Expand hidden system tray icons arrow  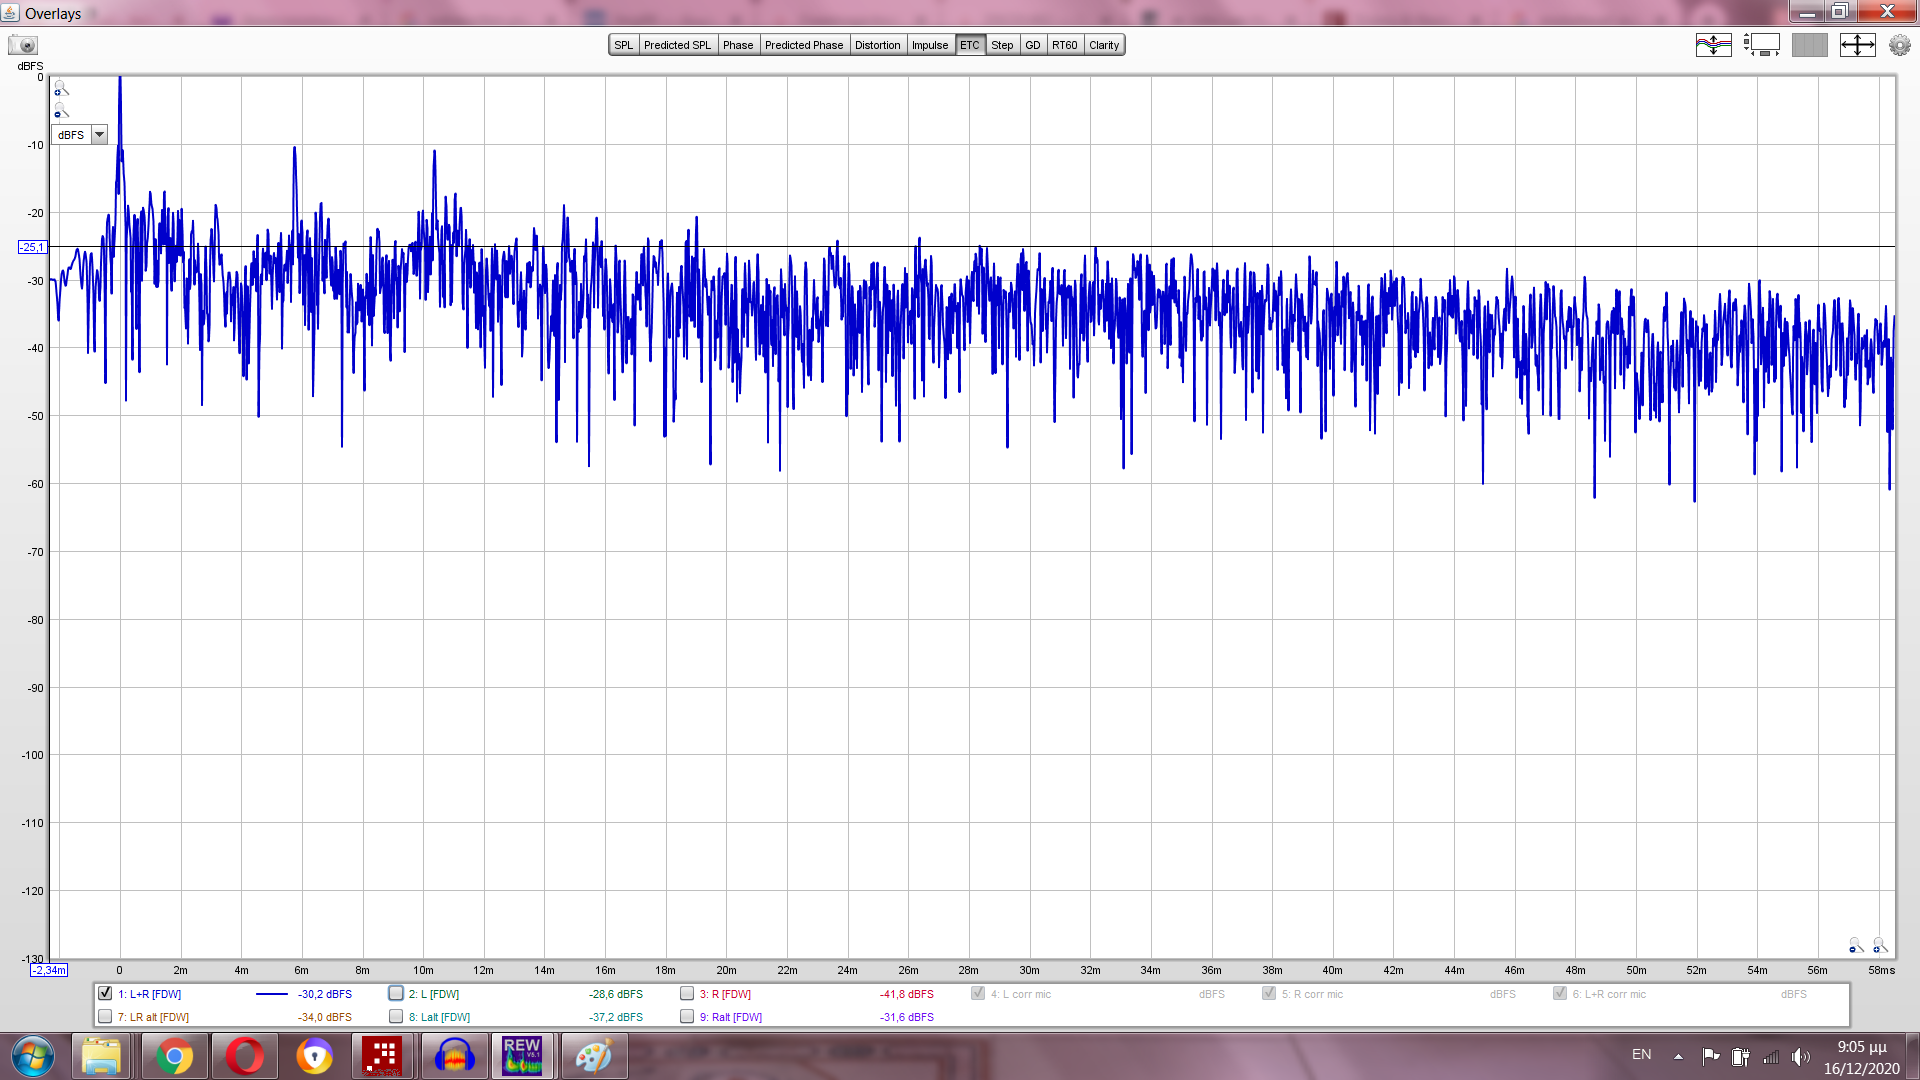point(1678,1056)
